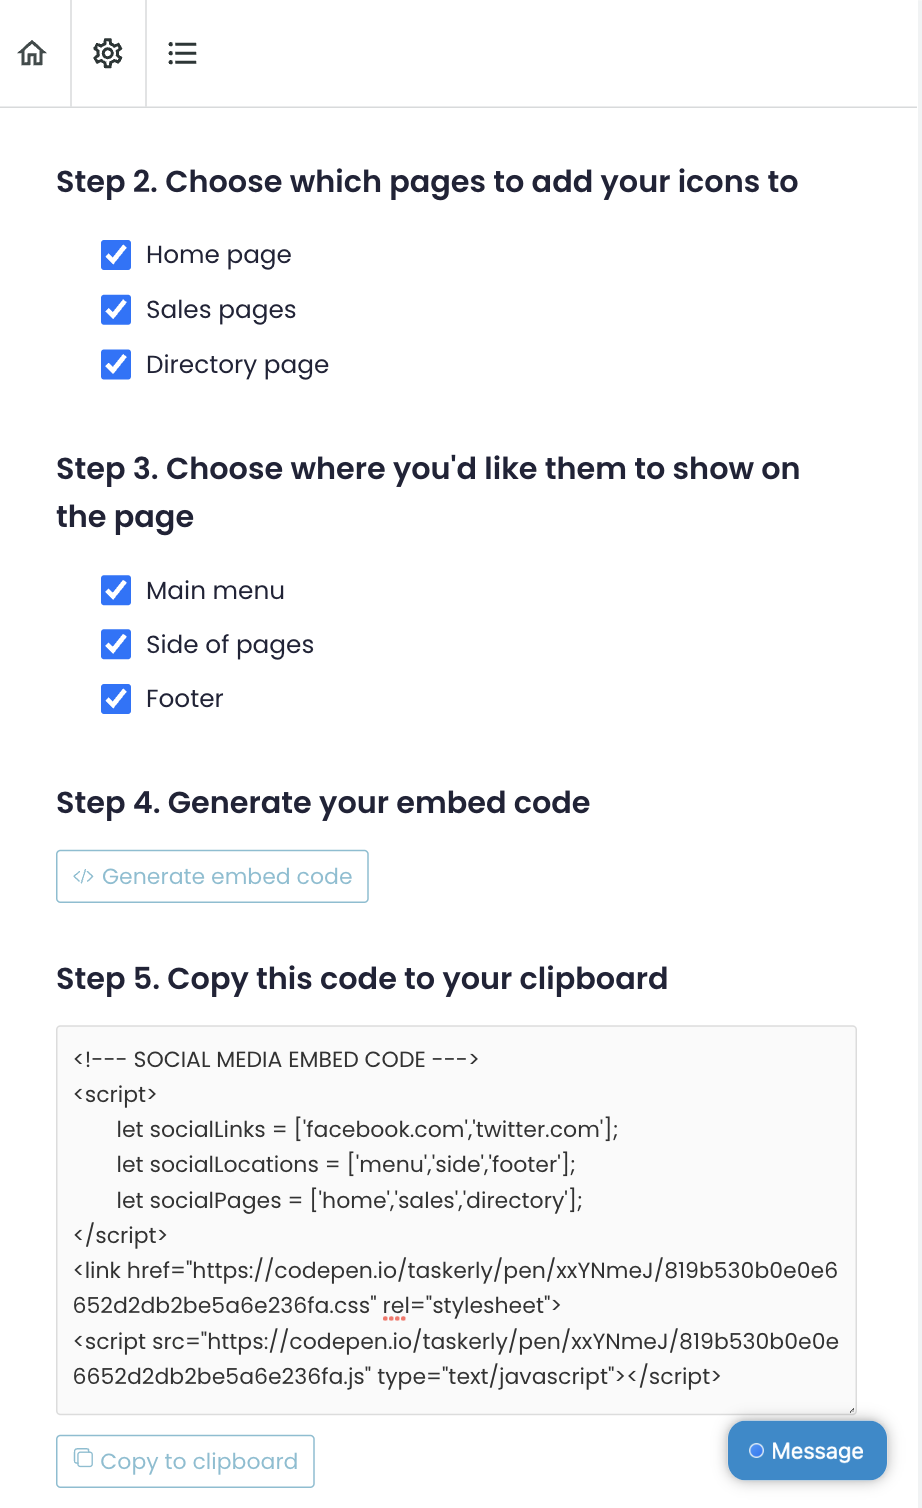Screen dimensions: 922x1508
Task: Click the Generate embed code button
Action: click(212, 876)
